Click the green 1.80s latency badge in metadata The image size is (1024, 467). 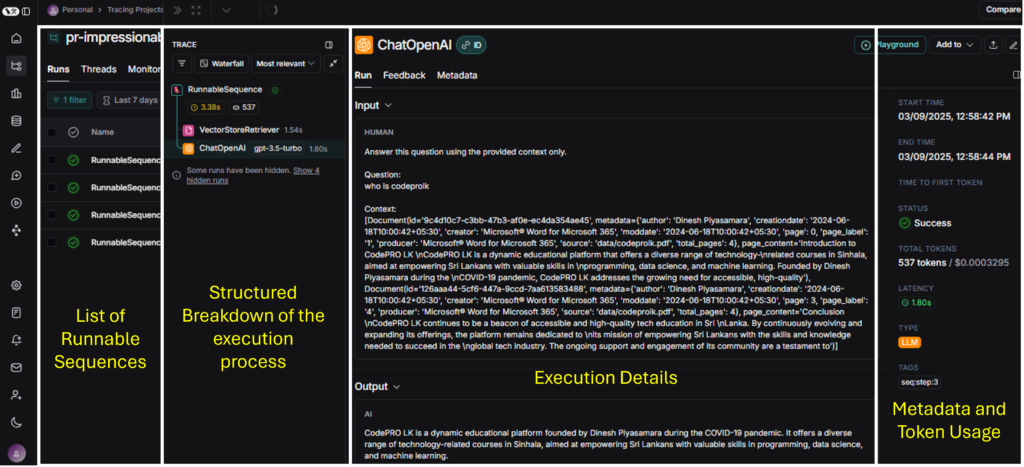click(x=916, y=302)
